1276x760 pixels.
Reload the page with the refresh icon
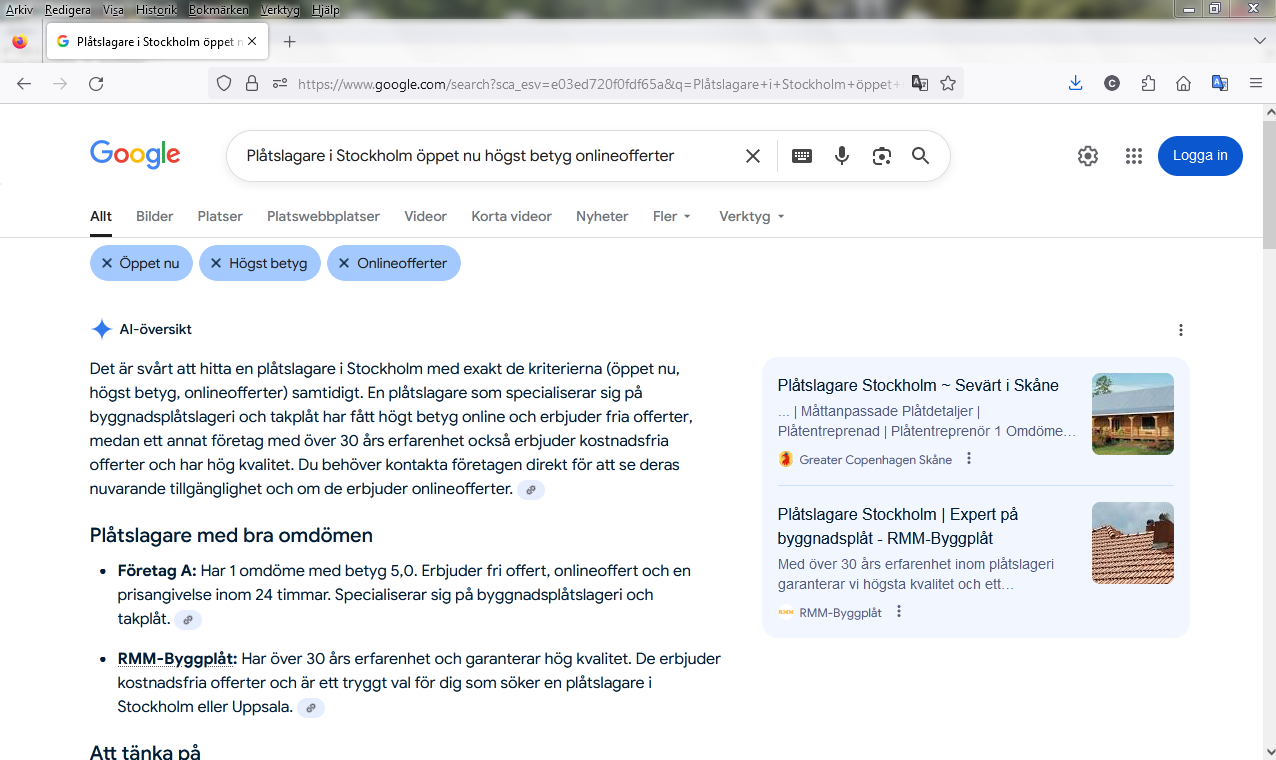point(96,84)
